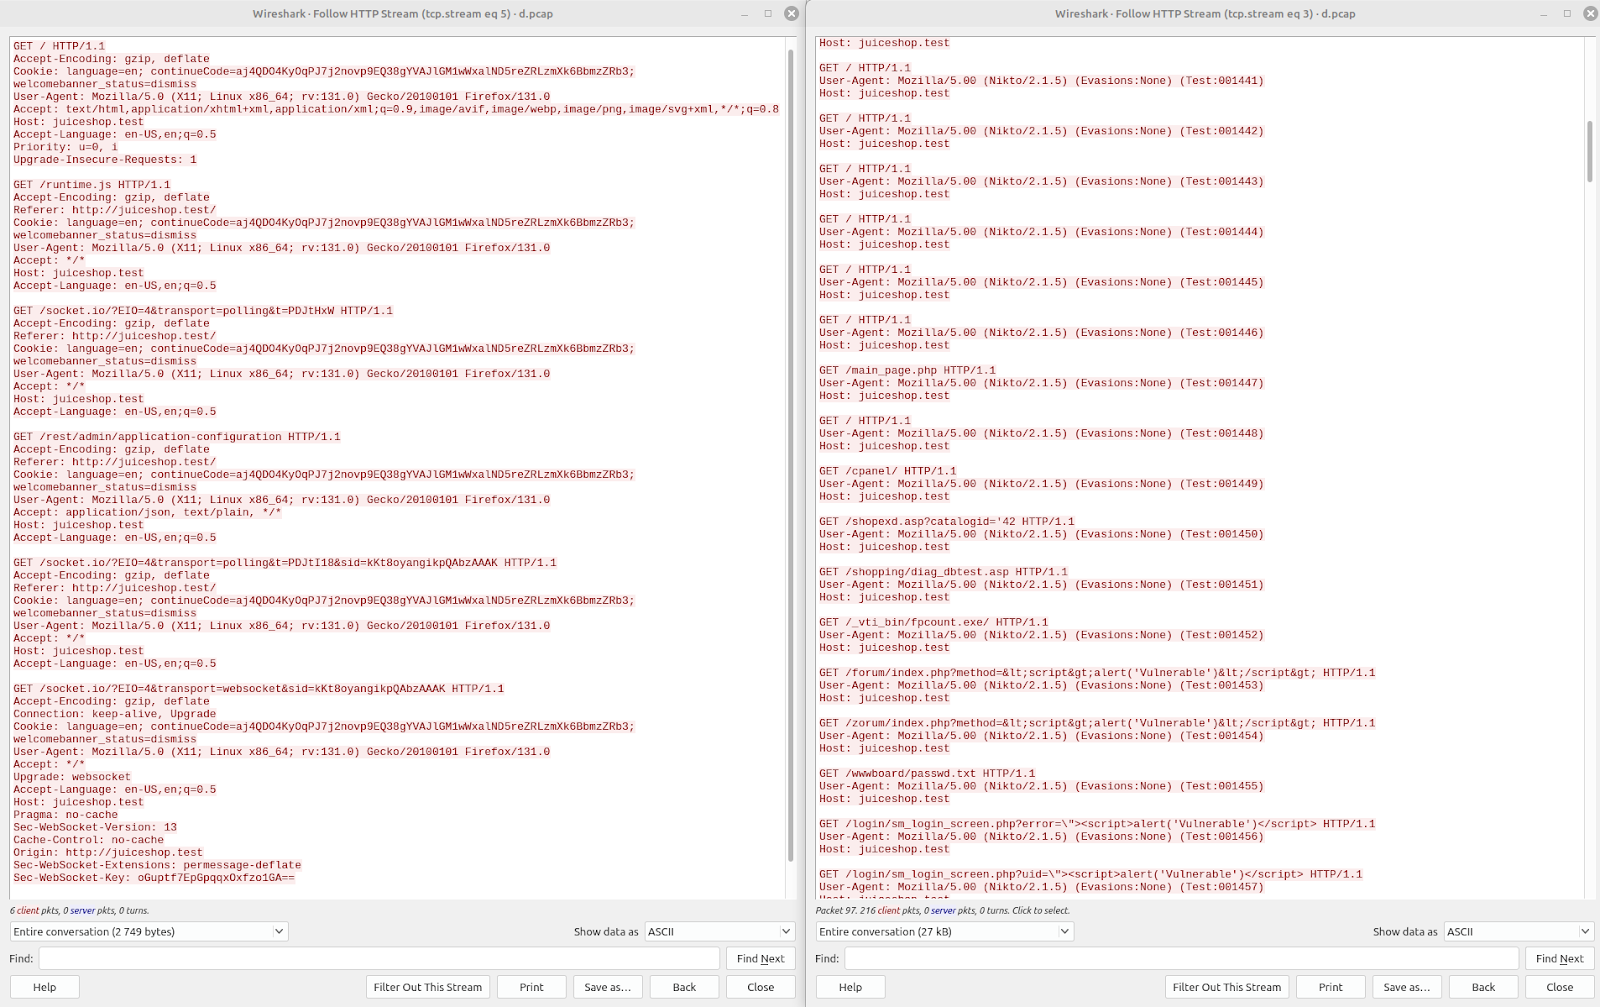Click Save as… in left window
Image resolution: width=1600 pixels, height=1007 pixels.
pos(608,987)
